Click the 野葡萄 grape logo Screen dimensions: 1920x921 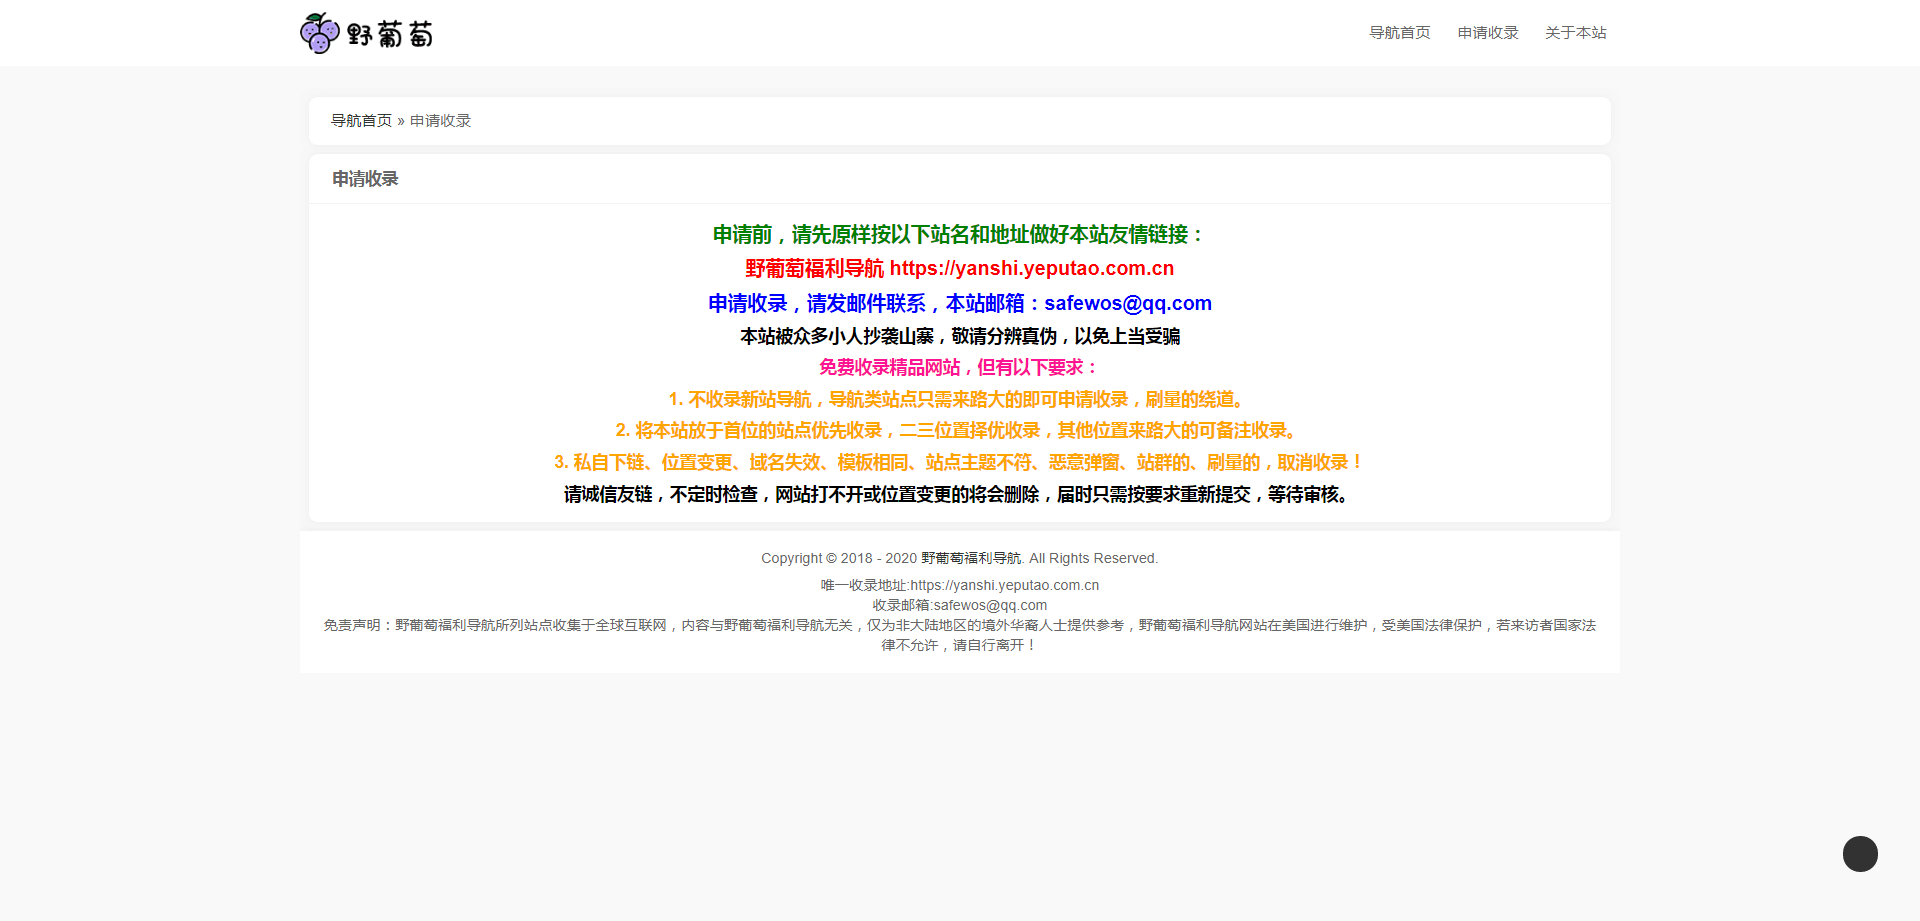pos(366,33)
